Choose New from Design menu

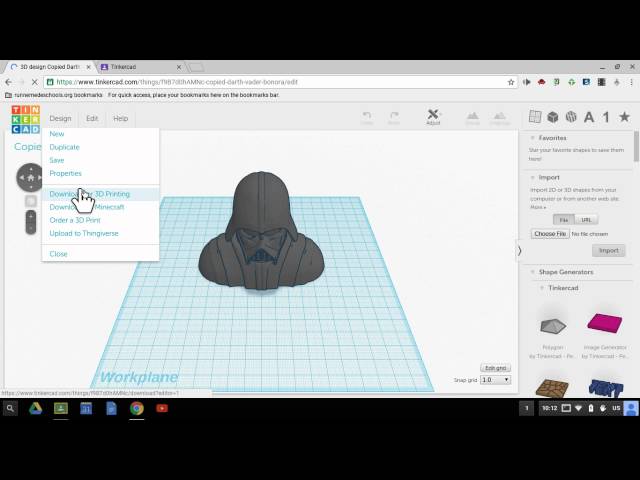100,134
